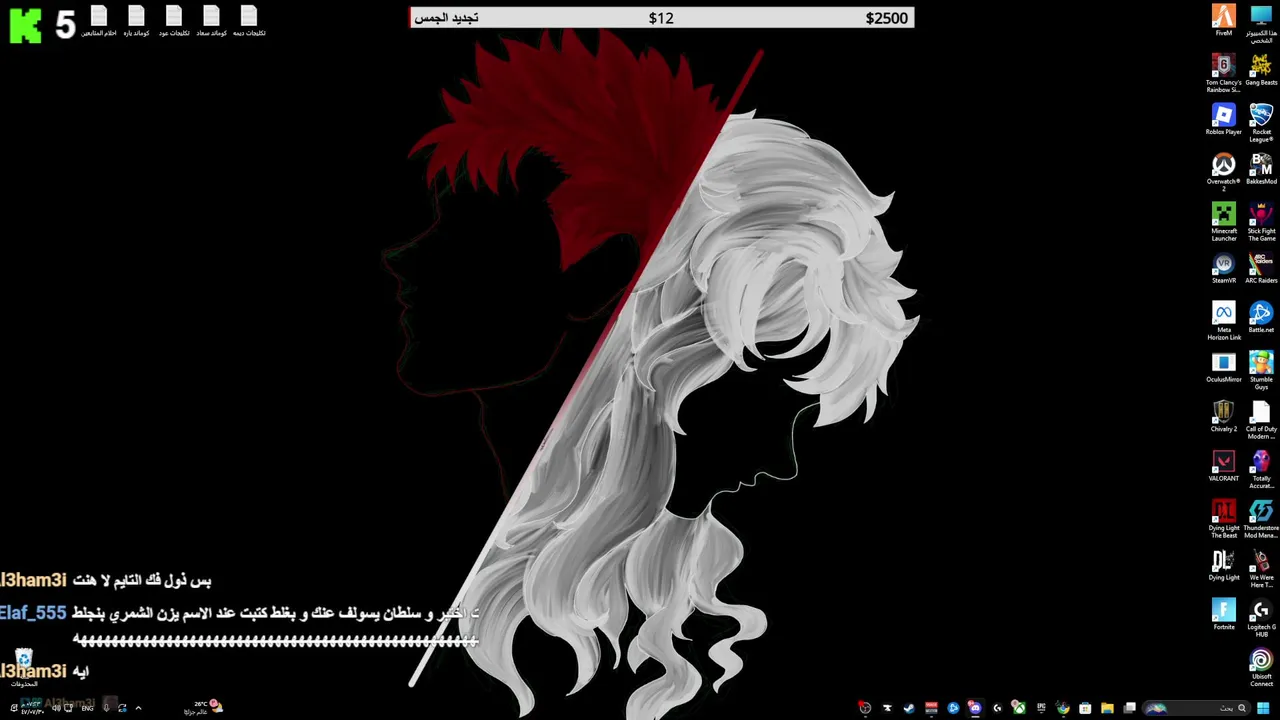This screenshot has height=720, width=1280.
Task: Launch Rocket League from the desktop
Action: pyautogui.click(x=1261, y=123)
